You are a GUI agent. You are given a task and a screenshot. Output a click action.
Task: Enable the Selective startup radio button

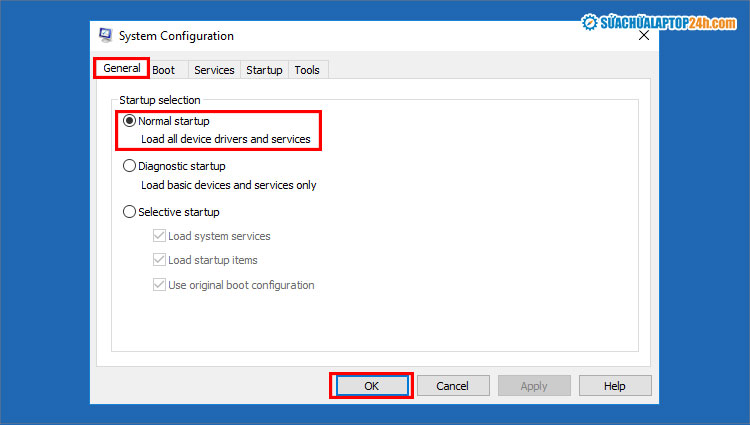pyautogui.click(x=130, y=212)
